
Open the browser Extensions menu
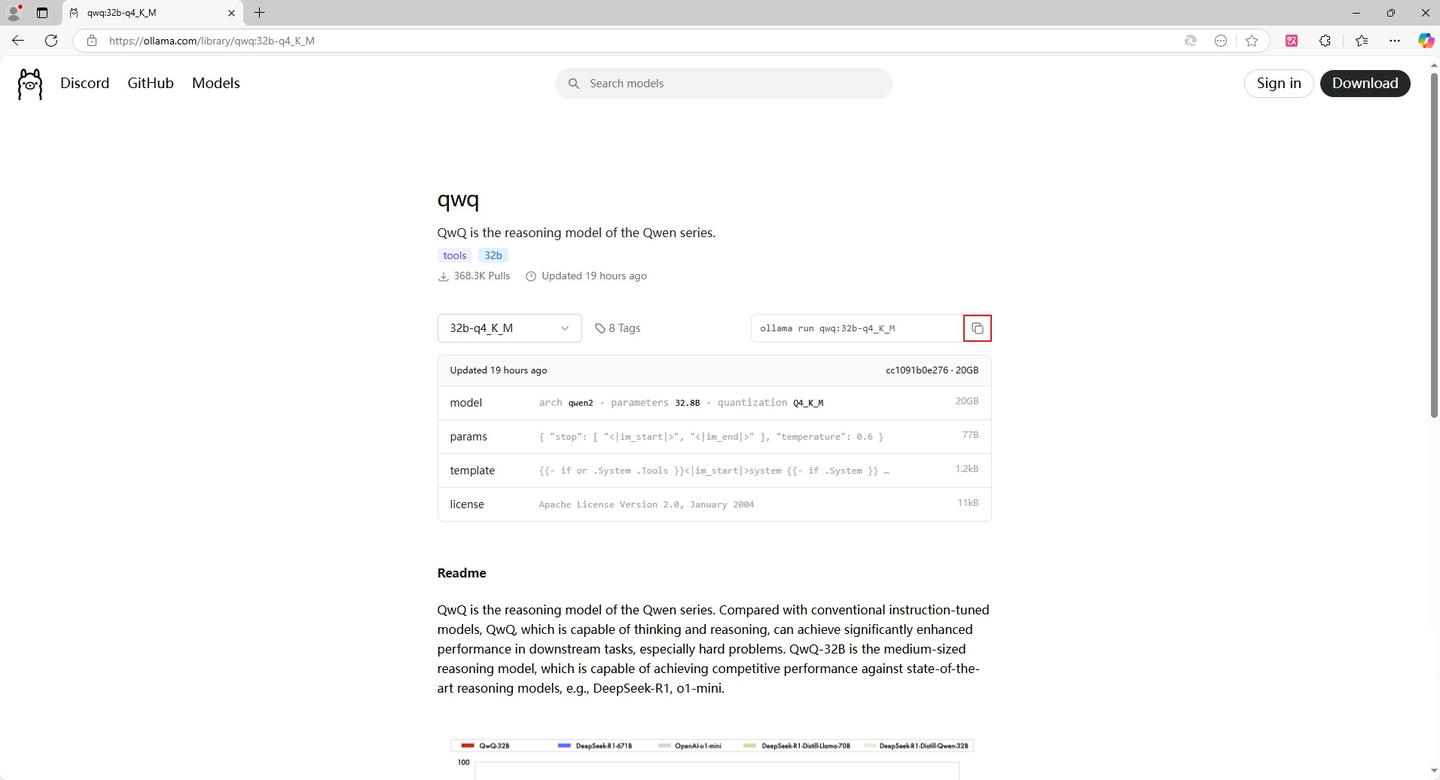click(1325, 41)
